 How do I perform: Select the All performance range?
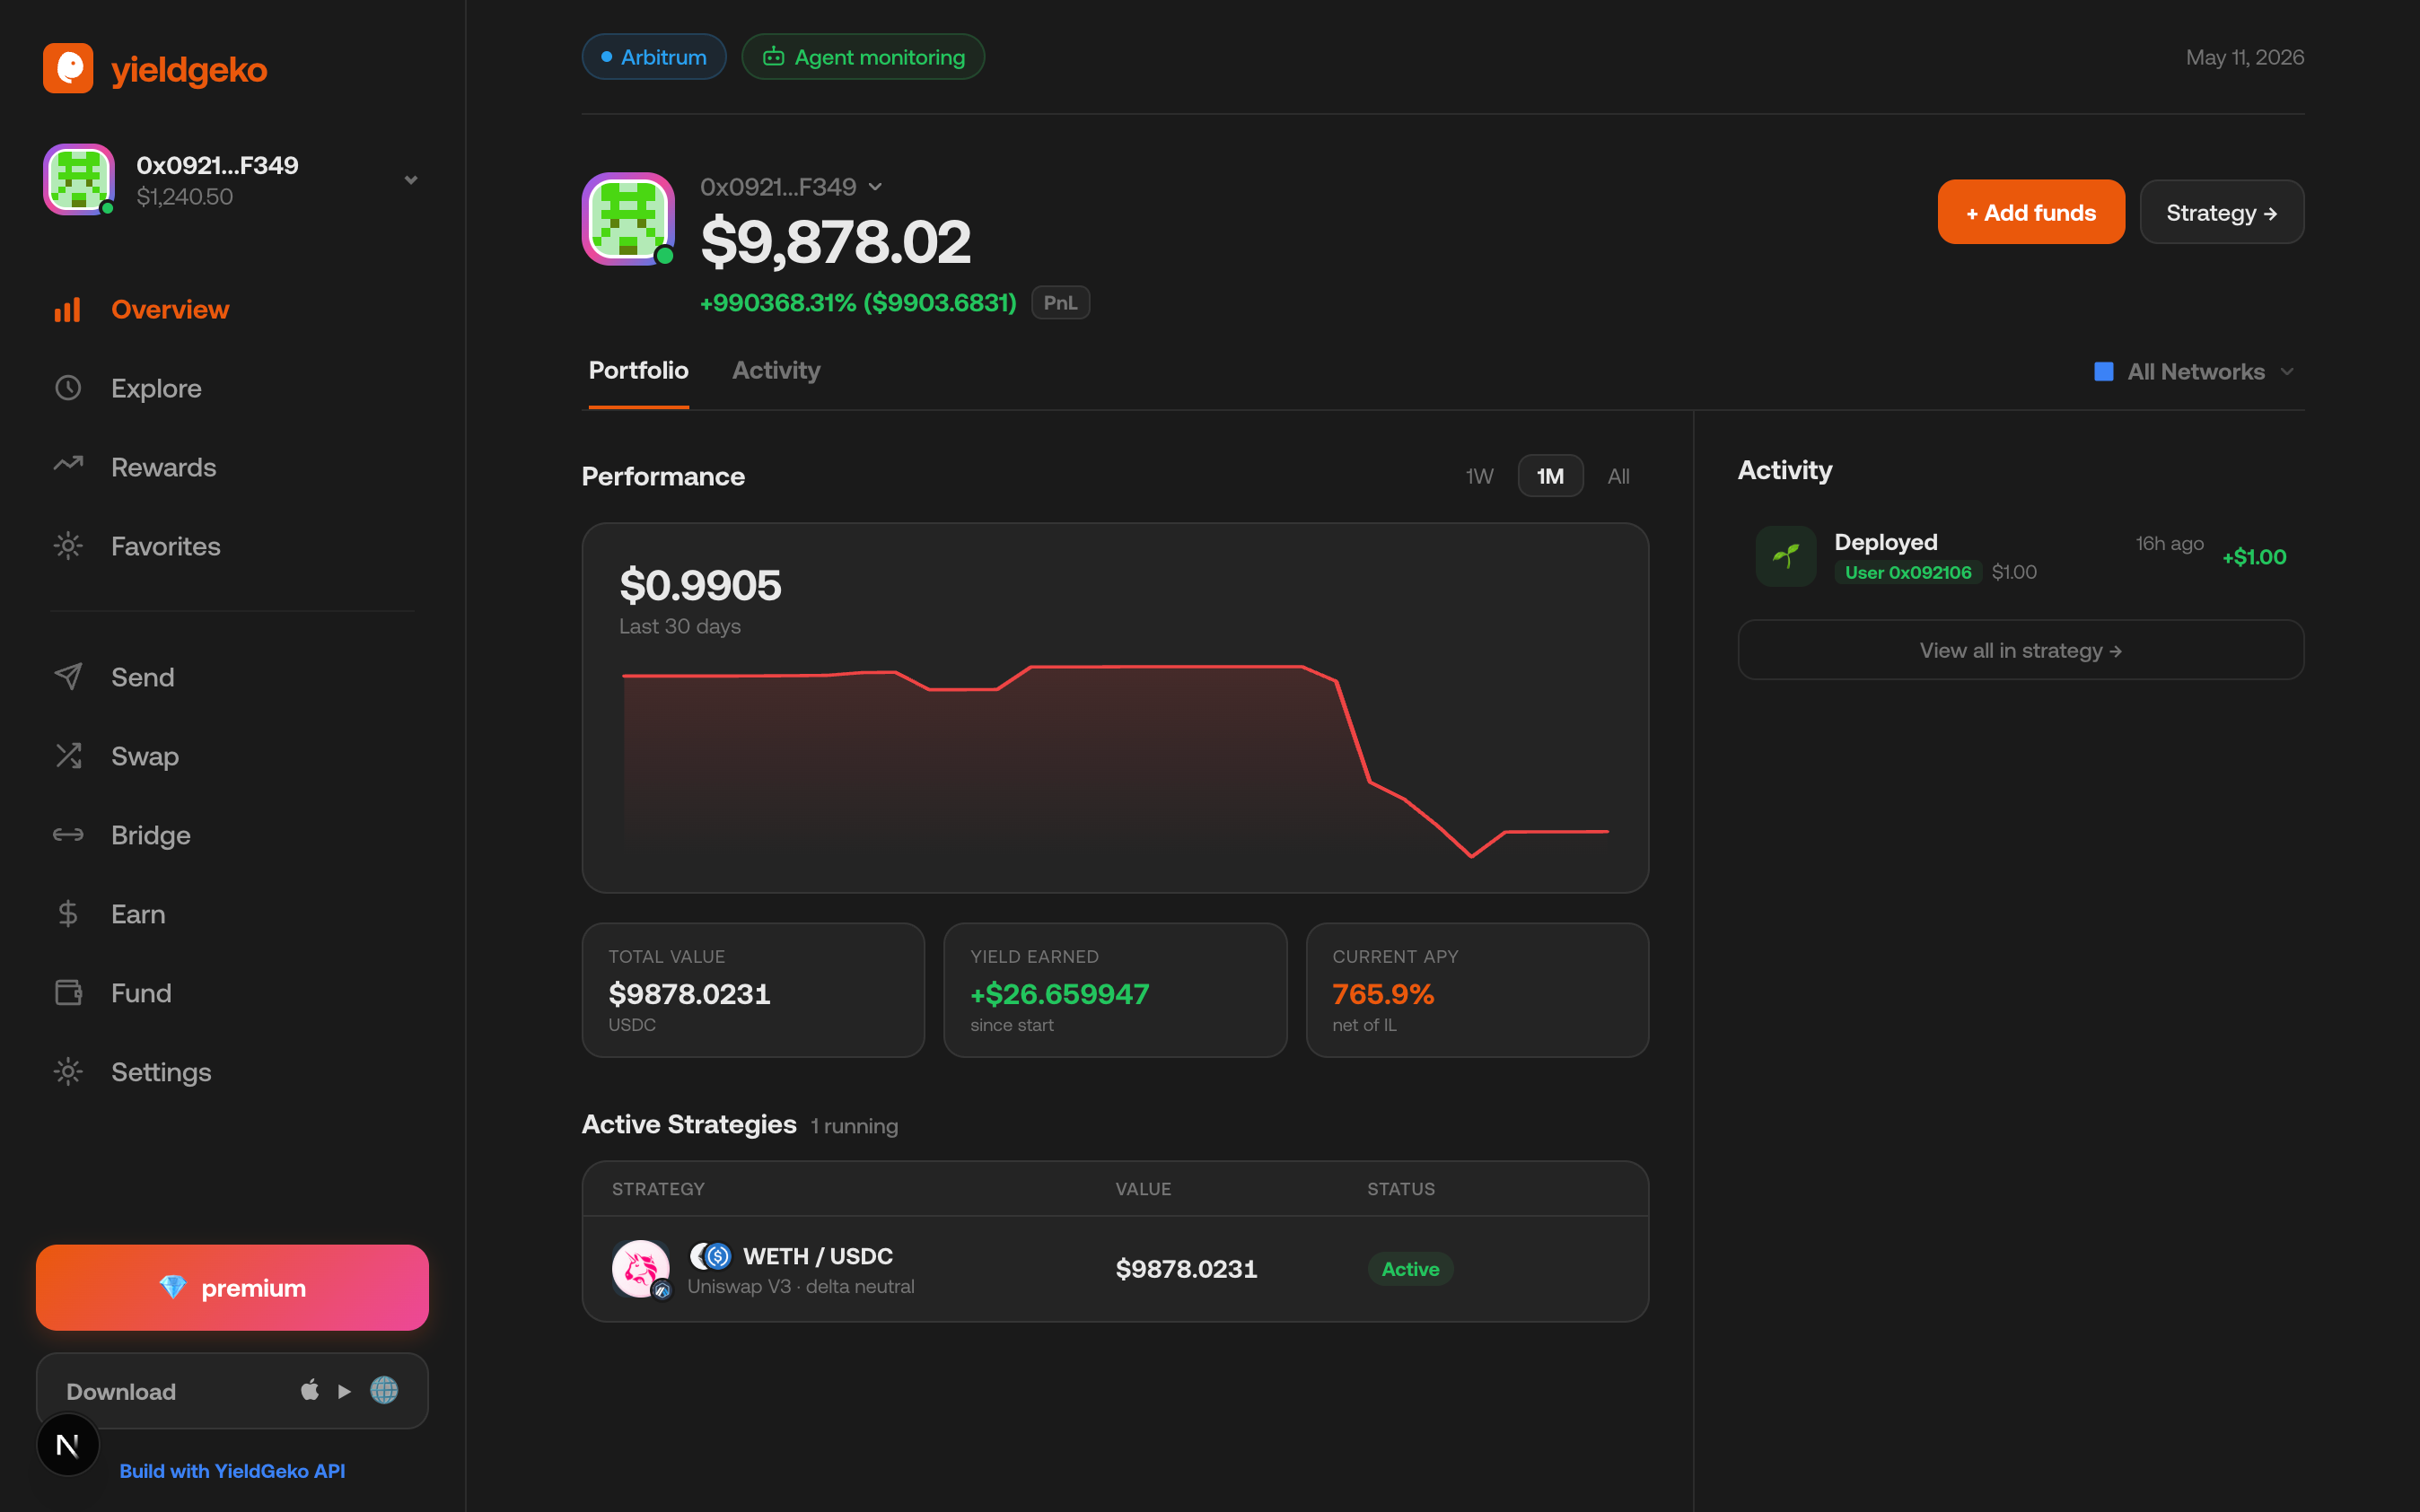(1618, 476)
